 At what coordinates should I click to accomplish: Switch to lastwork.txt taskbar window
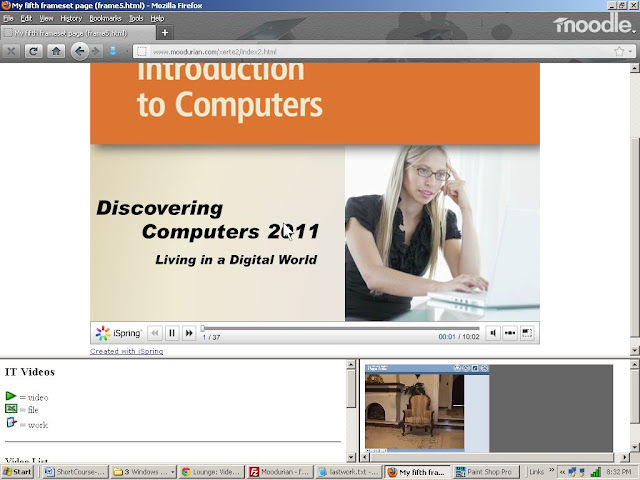click(x=348, y=472)
